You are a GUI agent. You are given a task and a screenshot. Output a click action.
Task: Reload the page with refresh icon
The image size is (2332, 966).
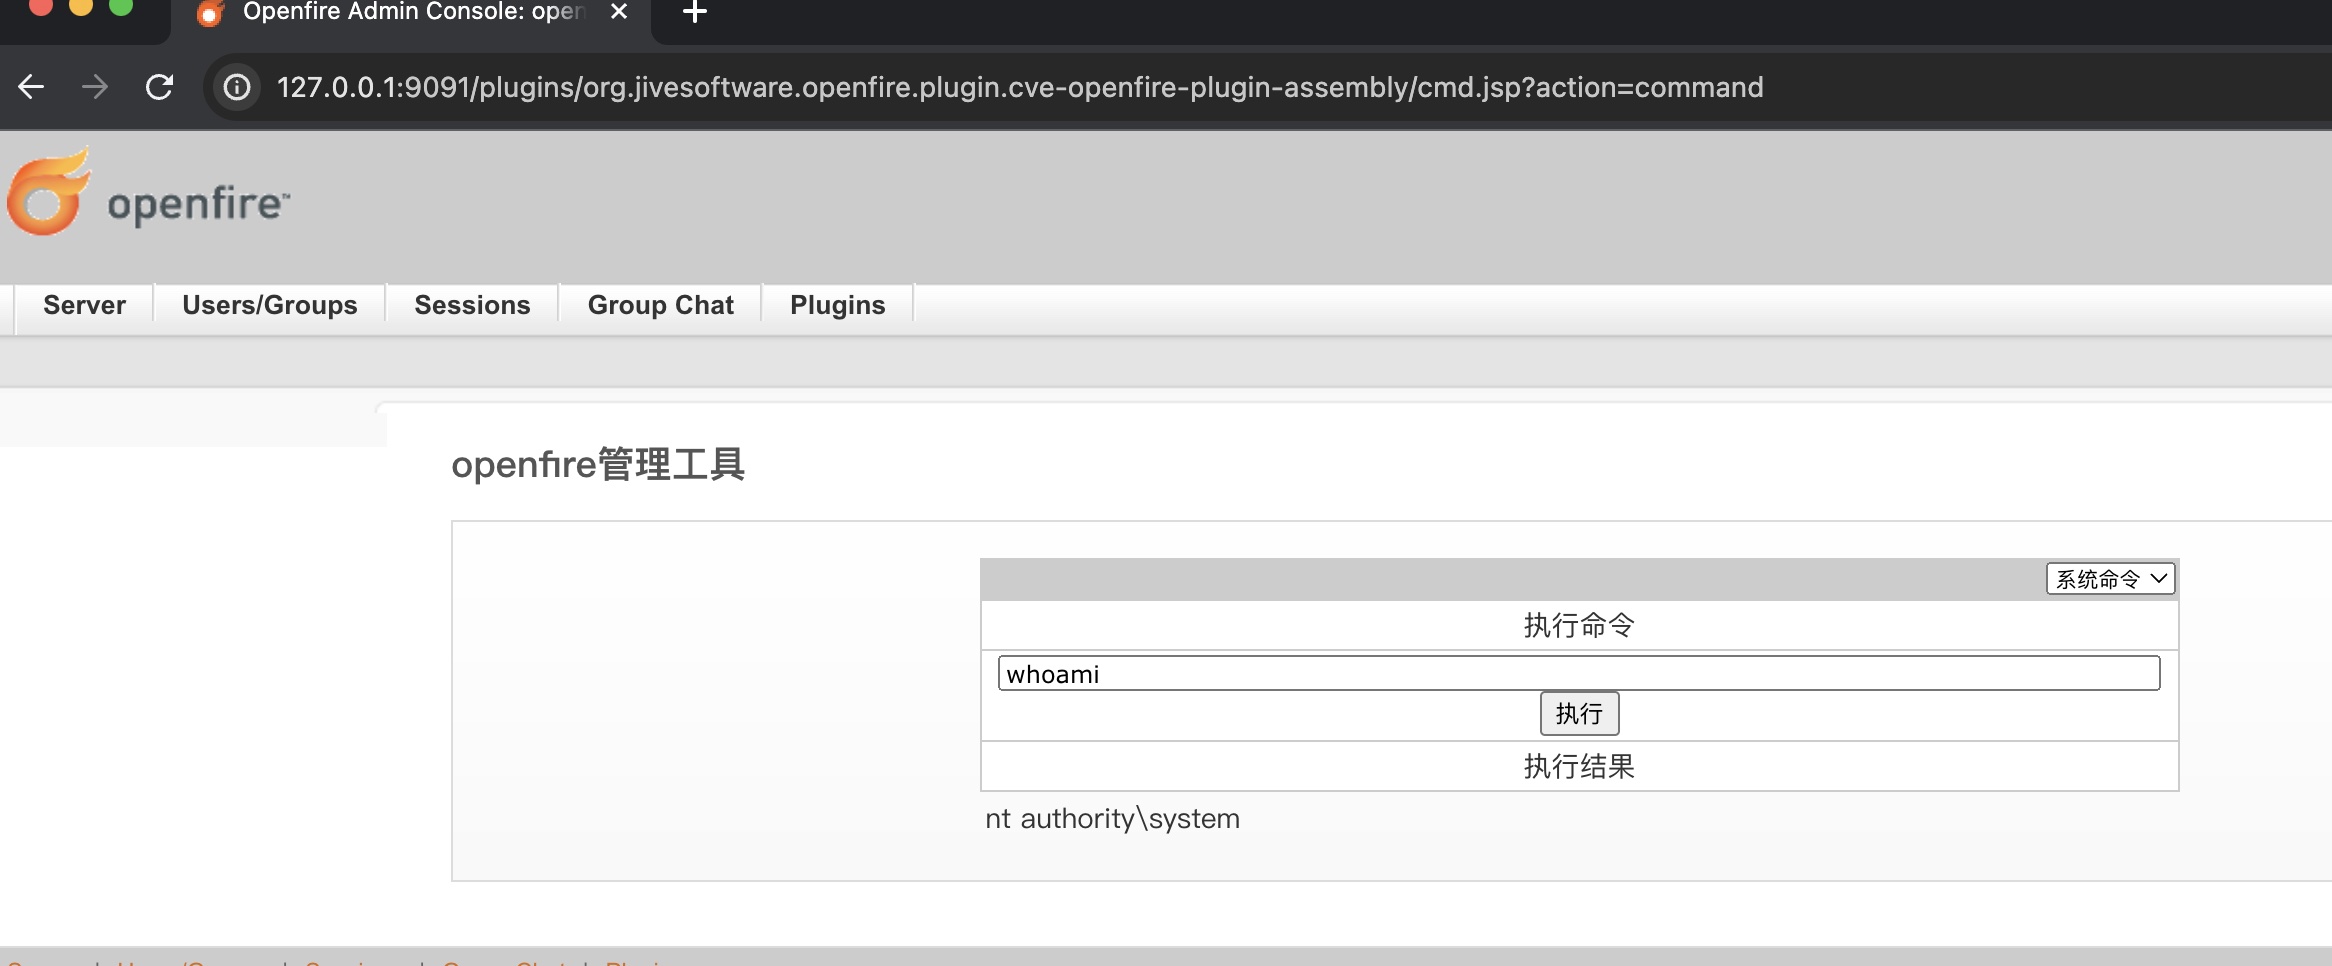(159, 87)
